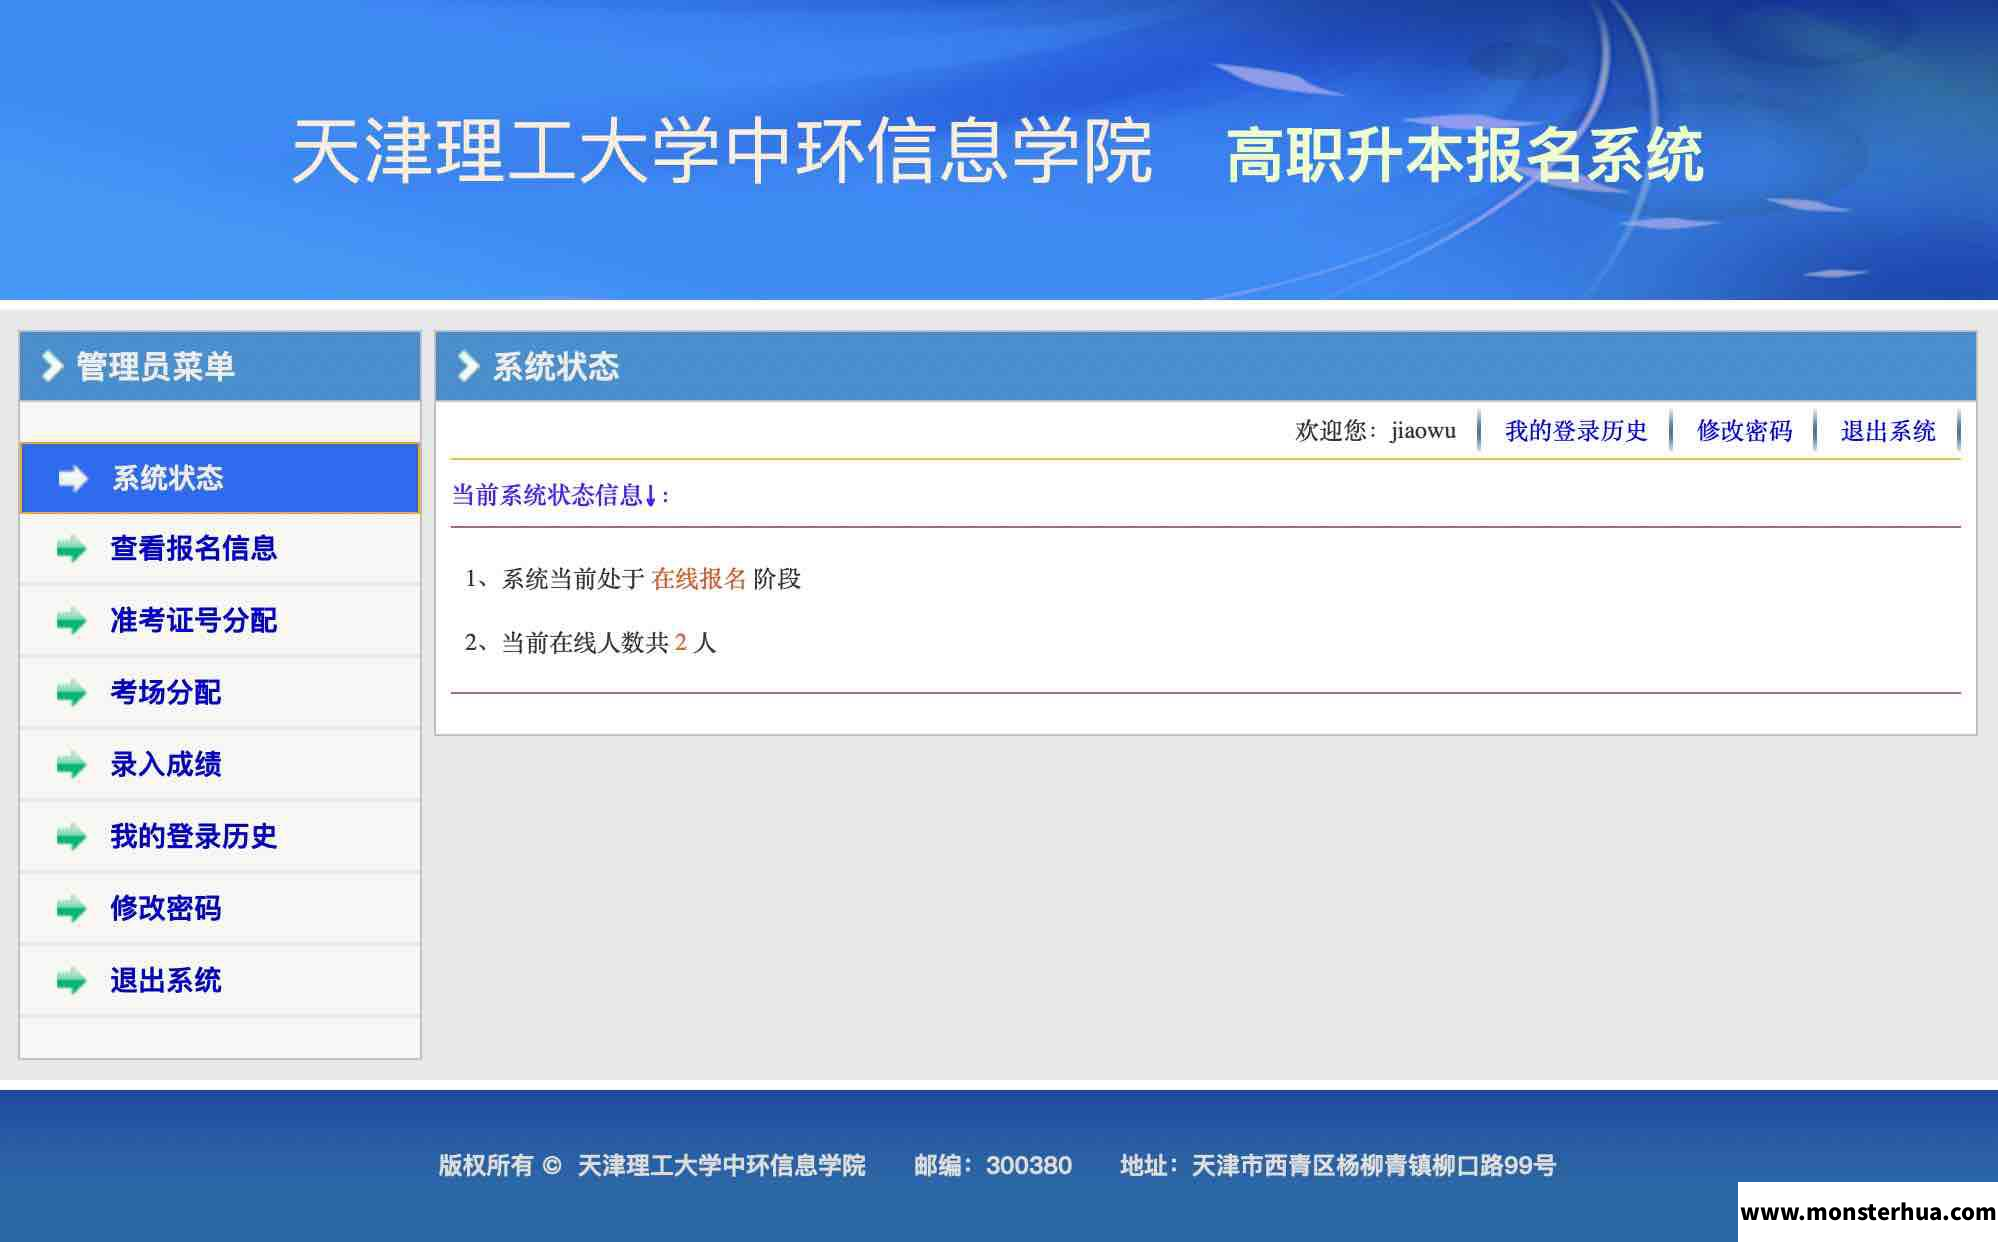The image size is (1998, 1242).
Task: Click the green arrow beside sidebar 我的登录历史
Action: tap(71, 837)
